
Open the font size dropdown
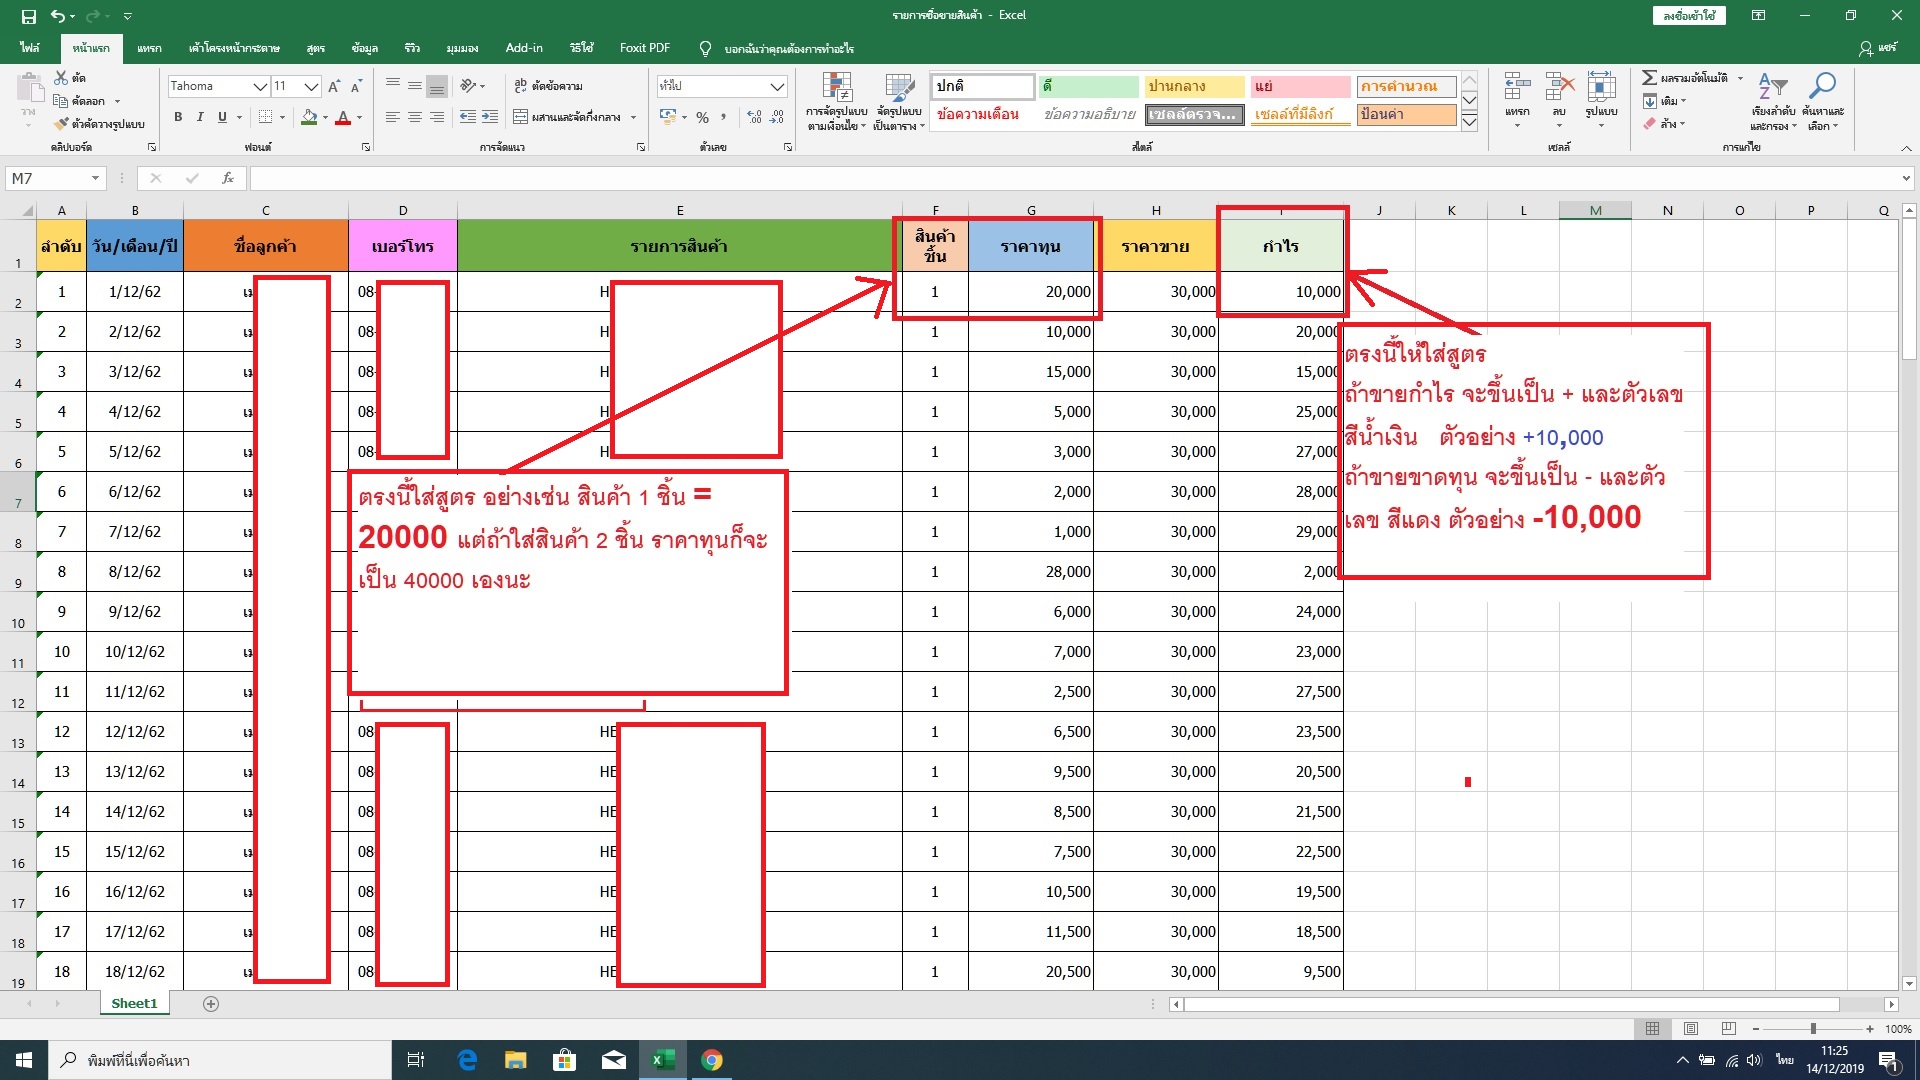[311, 87]
